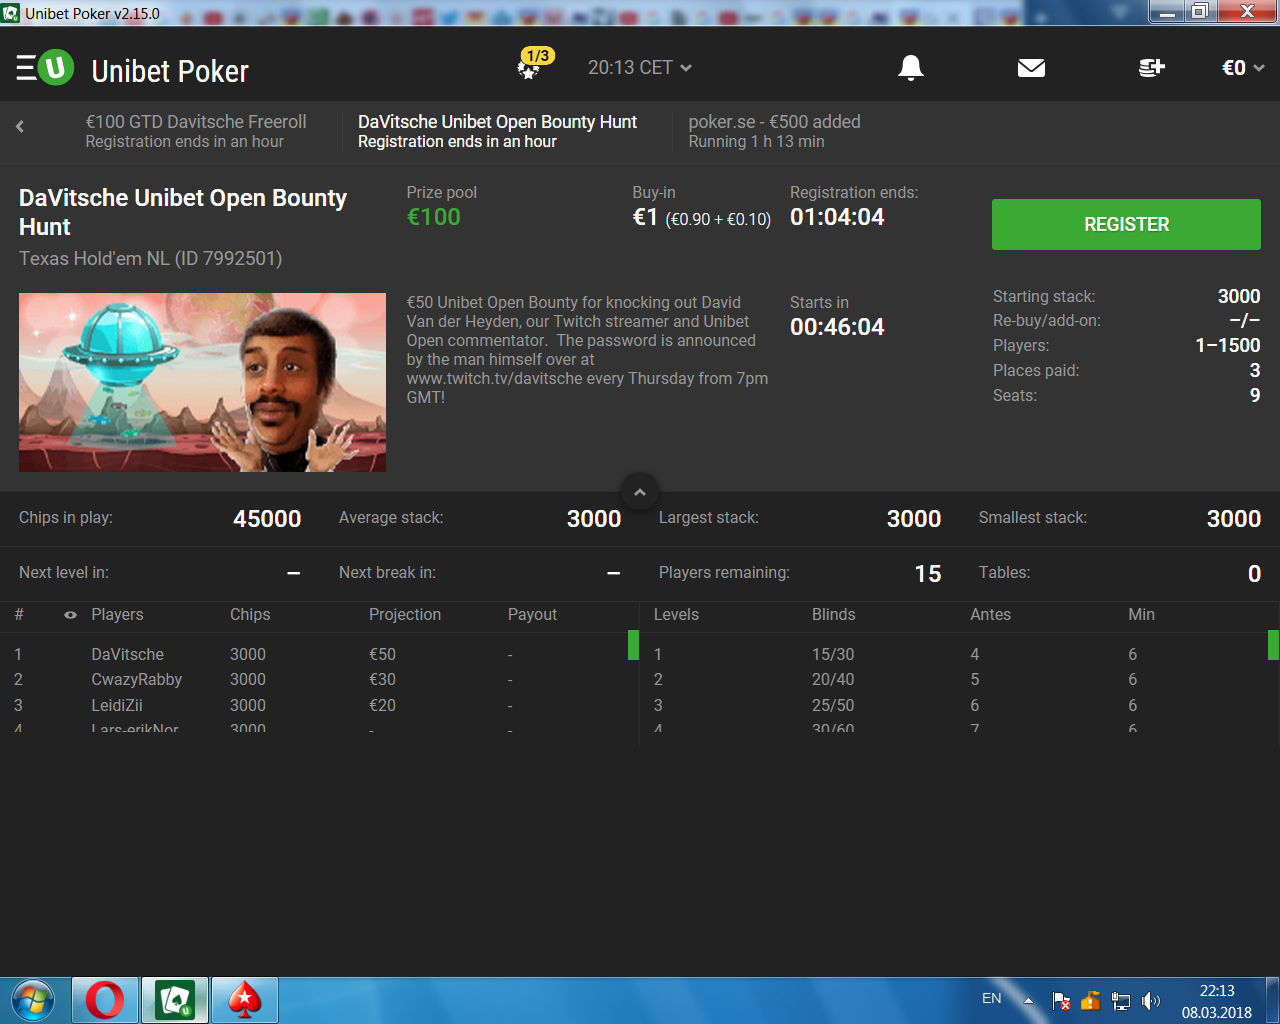Viewport: 1280px width, 1024px height.
Task: Open the taskbar clock 22:13
Action: [1216, 1001]
